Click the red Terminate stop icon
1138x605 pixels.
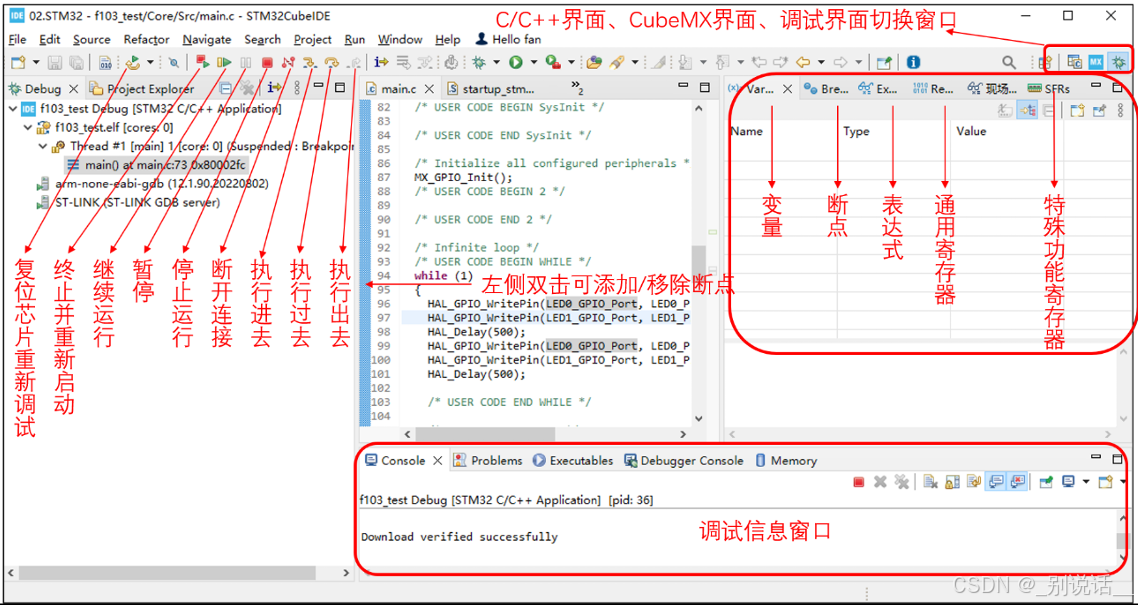[267, 62]
